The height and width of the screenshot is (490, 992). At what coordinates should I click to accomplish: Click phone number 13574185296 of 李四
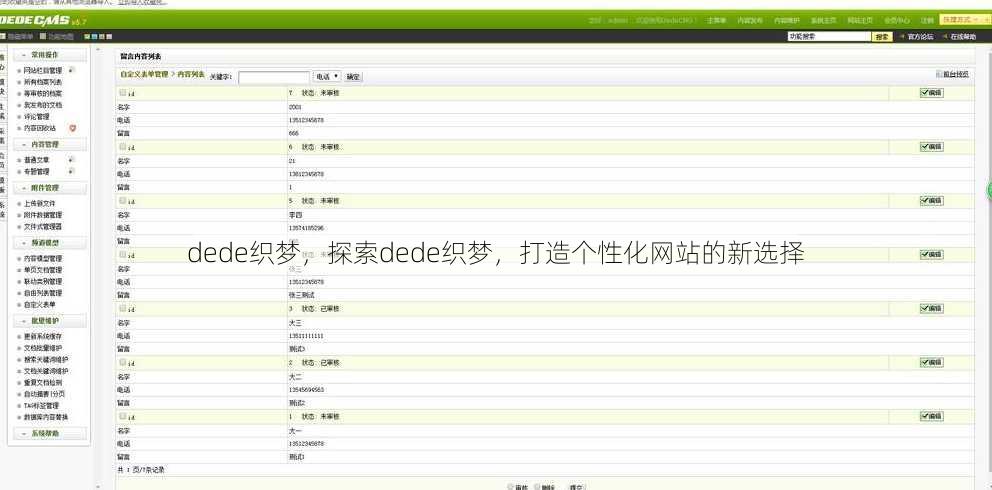(306, 228)
